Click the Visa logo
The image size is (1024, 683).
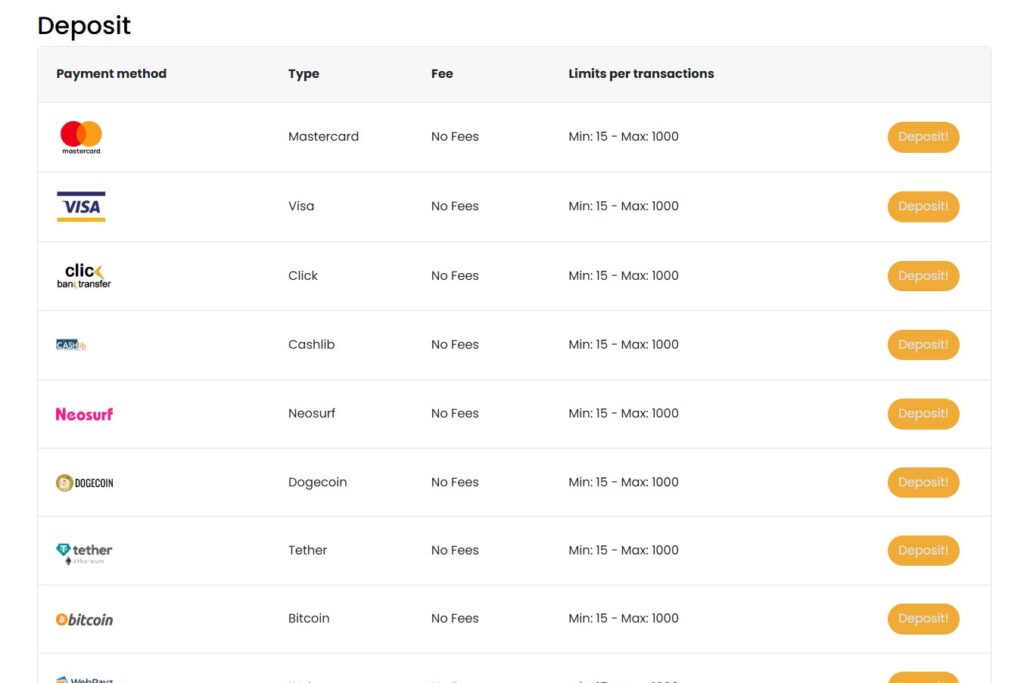pyautogui.click(x=80, y=206)
